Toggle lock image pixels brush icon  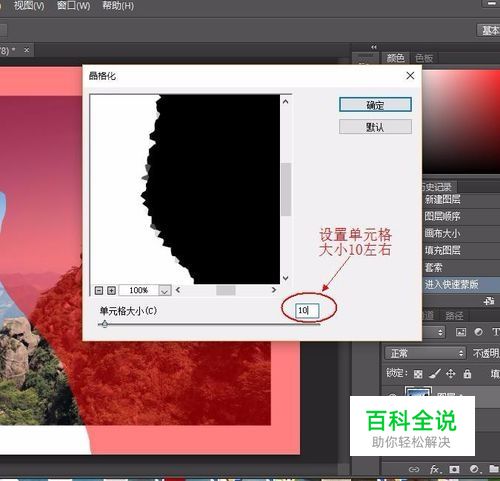pyautogui.click(x=434, y=374)
